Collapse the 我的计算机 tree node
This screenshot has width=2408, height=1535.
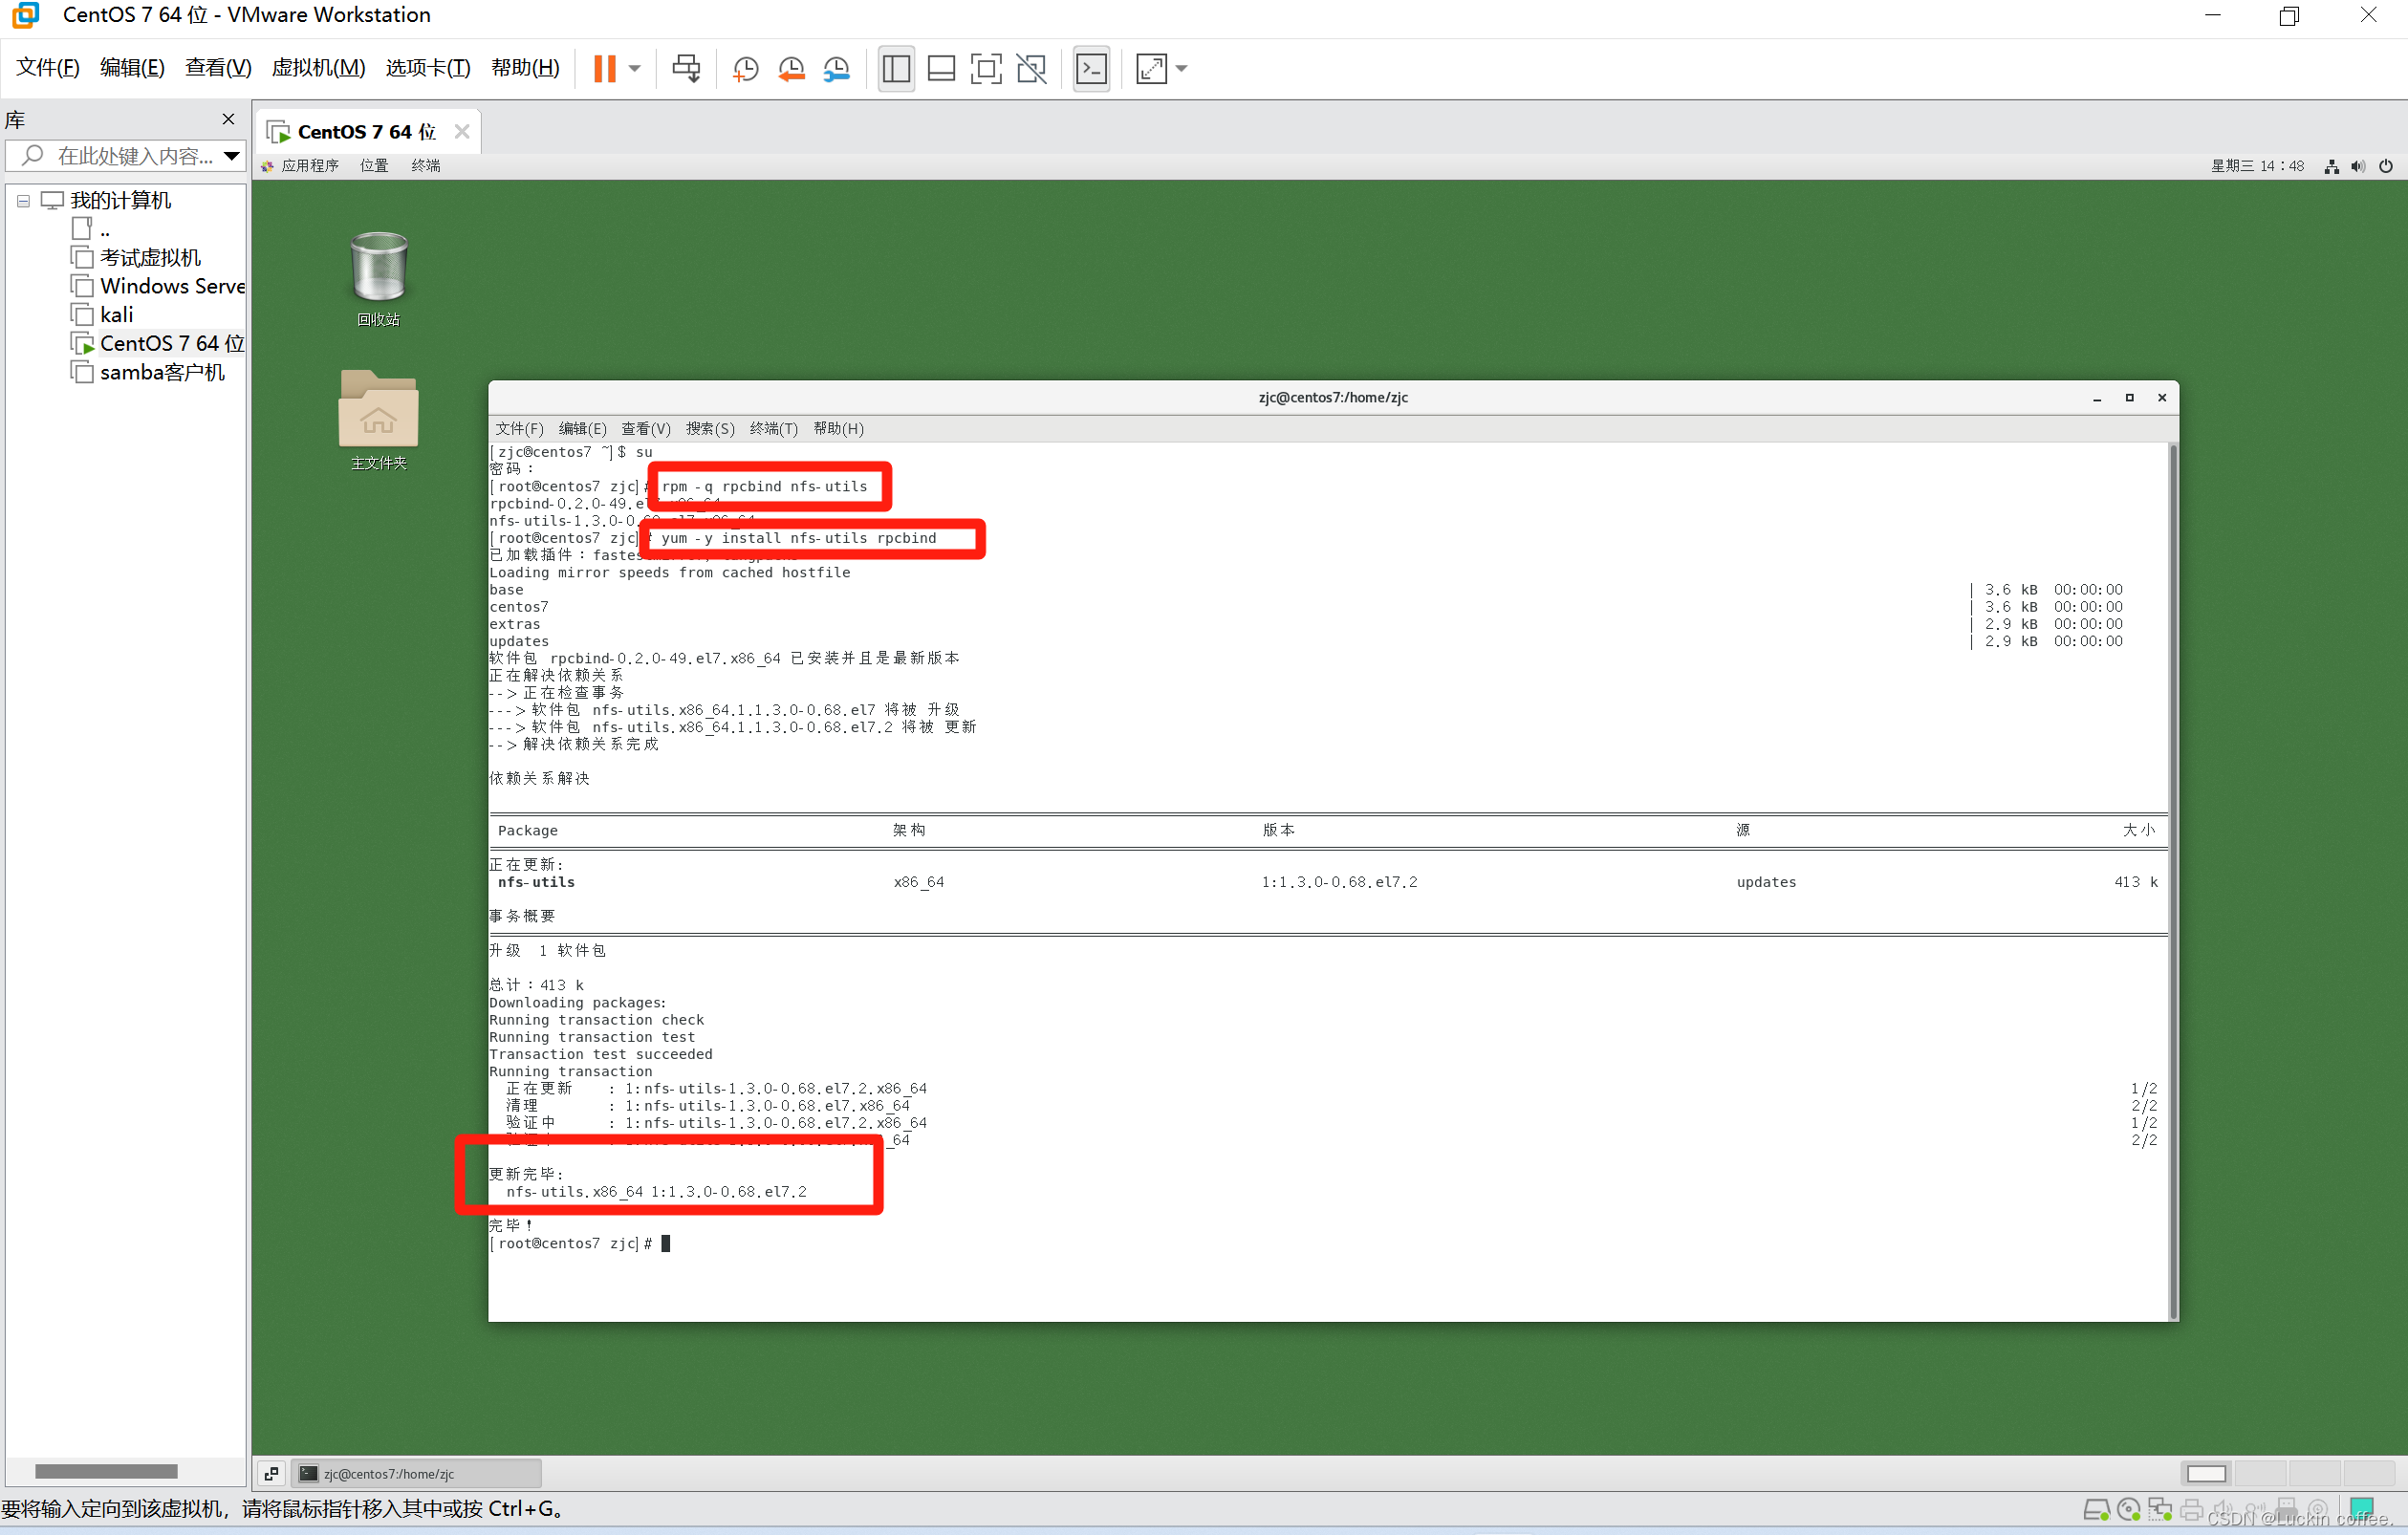23,201
